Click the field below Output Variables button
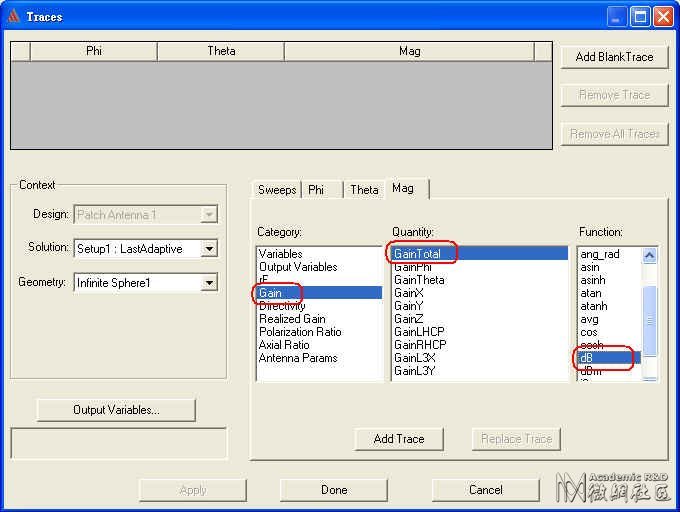The image size is (680, 512). [x=118, y=443]
